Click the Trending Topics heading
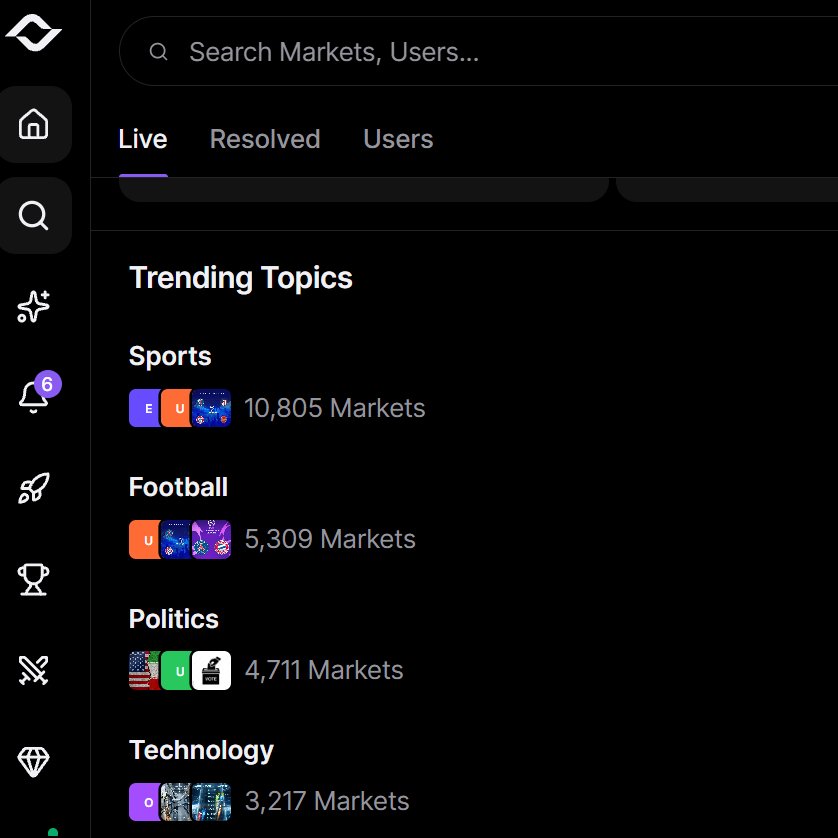 [241, 278]
